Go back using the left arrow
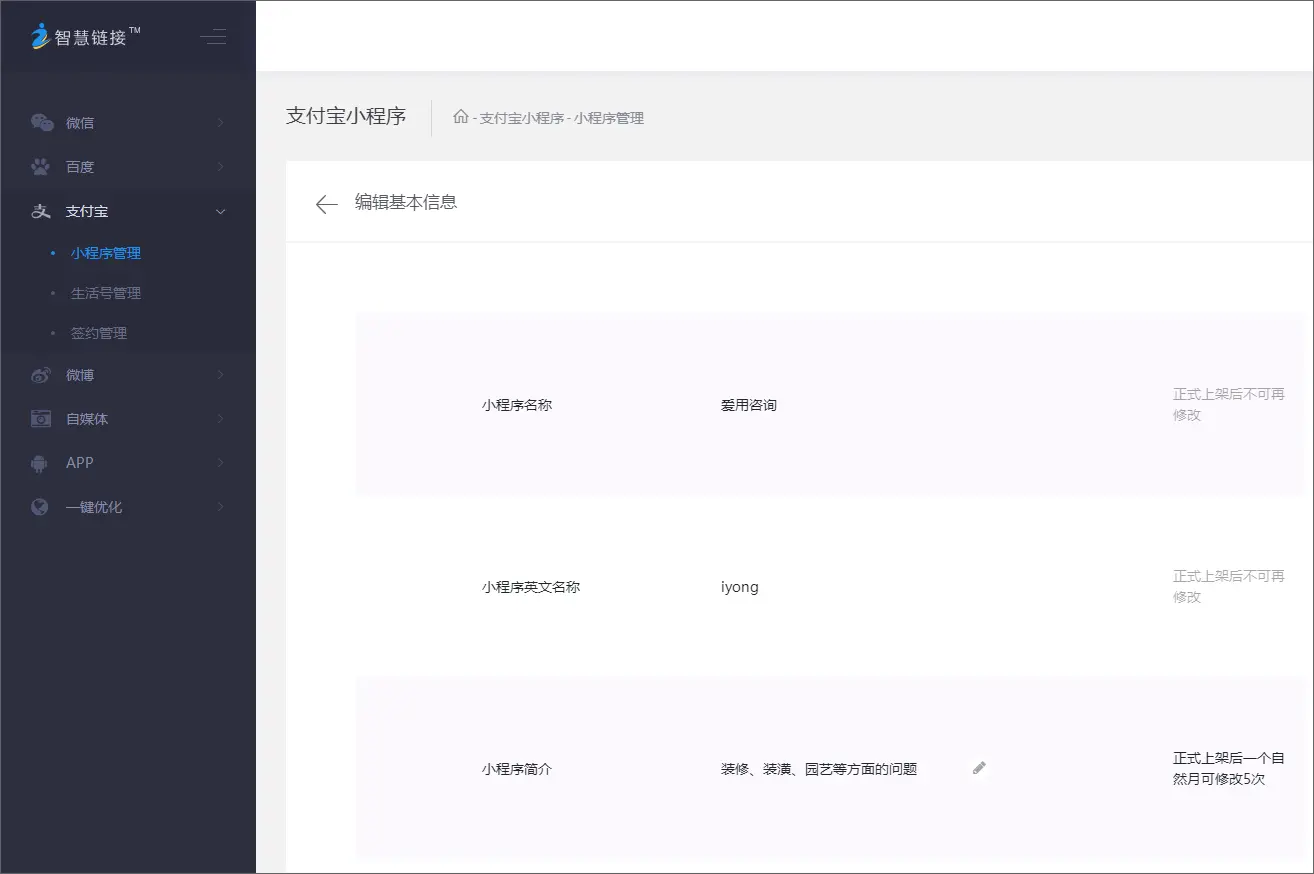This screenshot has width=1314, height=874. (326, 204)
